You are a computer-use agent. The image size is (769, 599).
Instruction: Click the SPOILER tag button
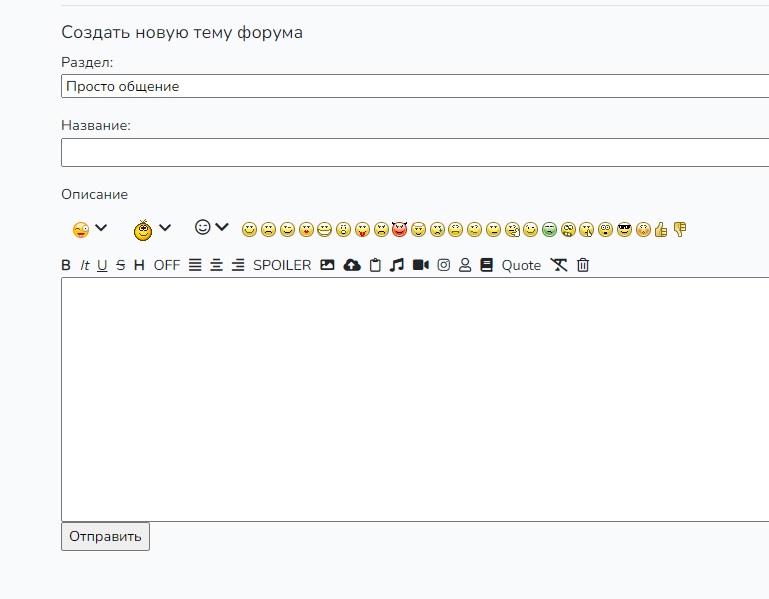click(x=282, y=265)
